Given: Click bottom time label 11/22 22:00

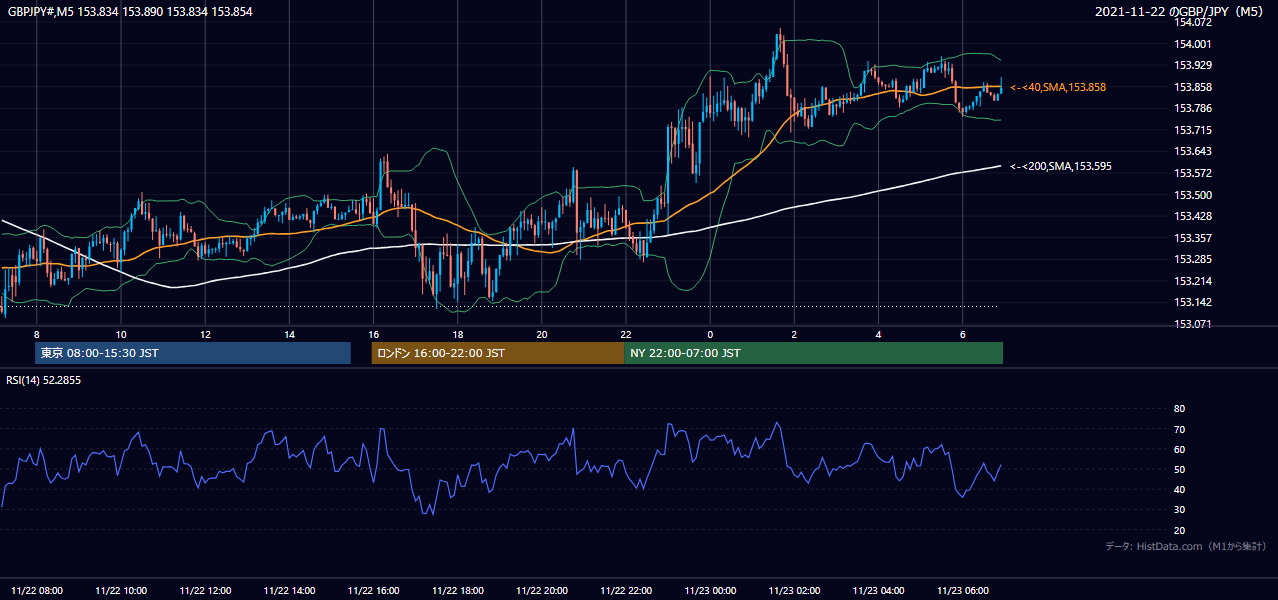Looking at the screenshot, I should 626,591.
